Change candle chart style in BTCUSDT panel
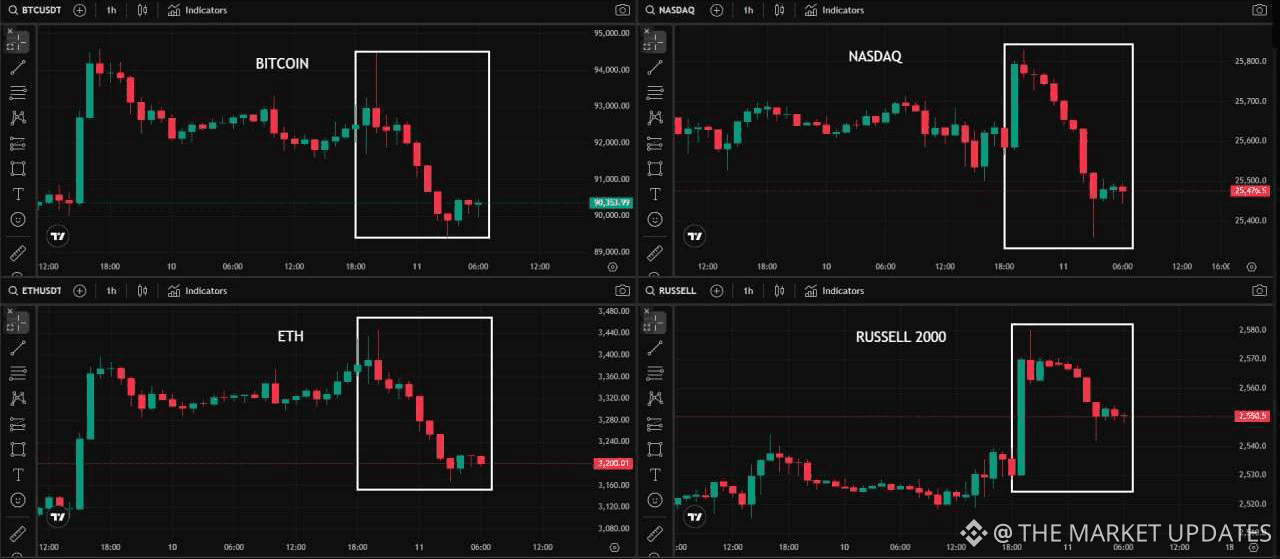This screenshot has height=559, width=1280. 143,10
